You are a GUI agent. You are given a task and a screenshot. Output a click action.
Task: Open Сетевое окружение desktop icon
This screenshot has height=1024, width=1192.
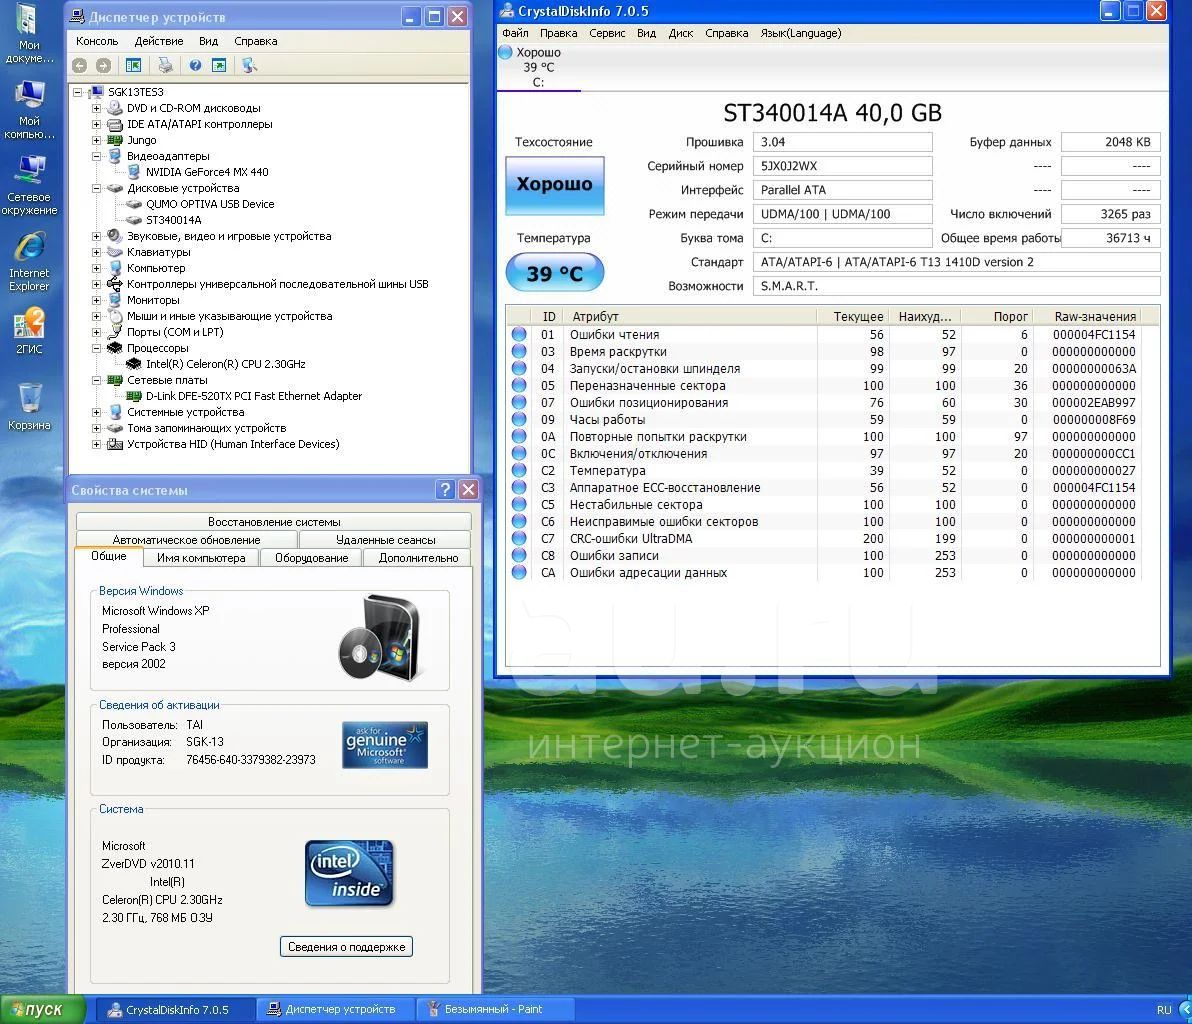click(x=30, y=171)
